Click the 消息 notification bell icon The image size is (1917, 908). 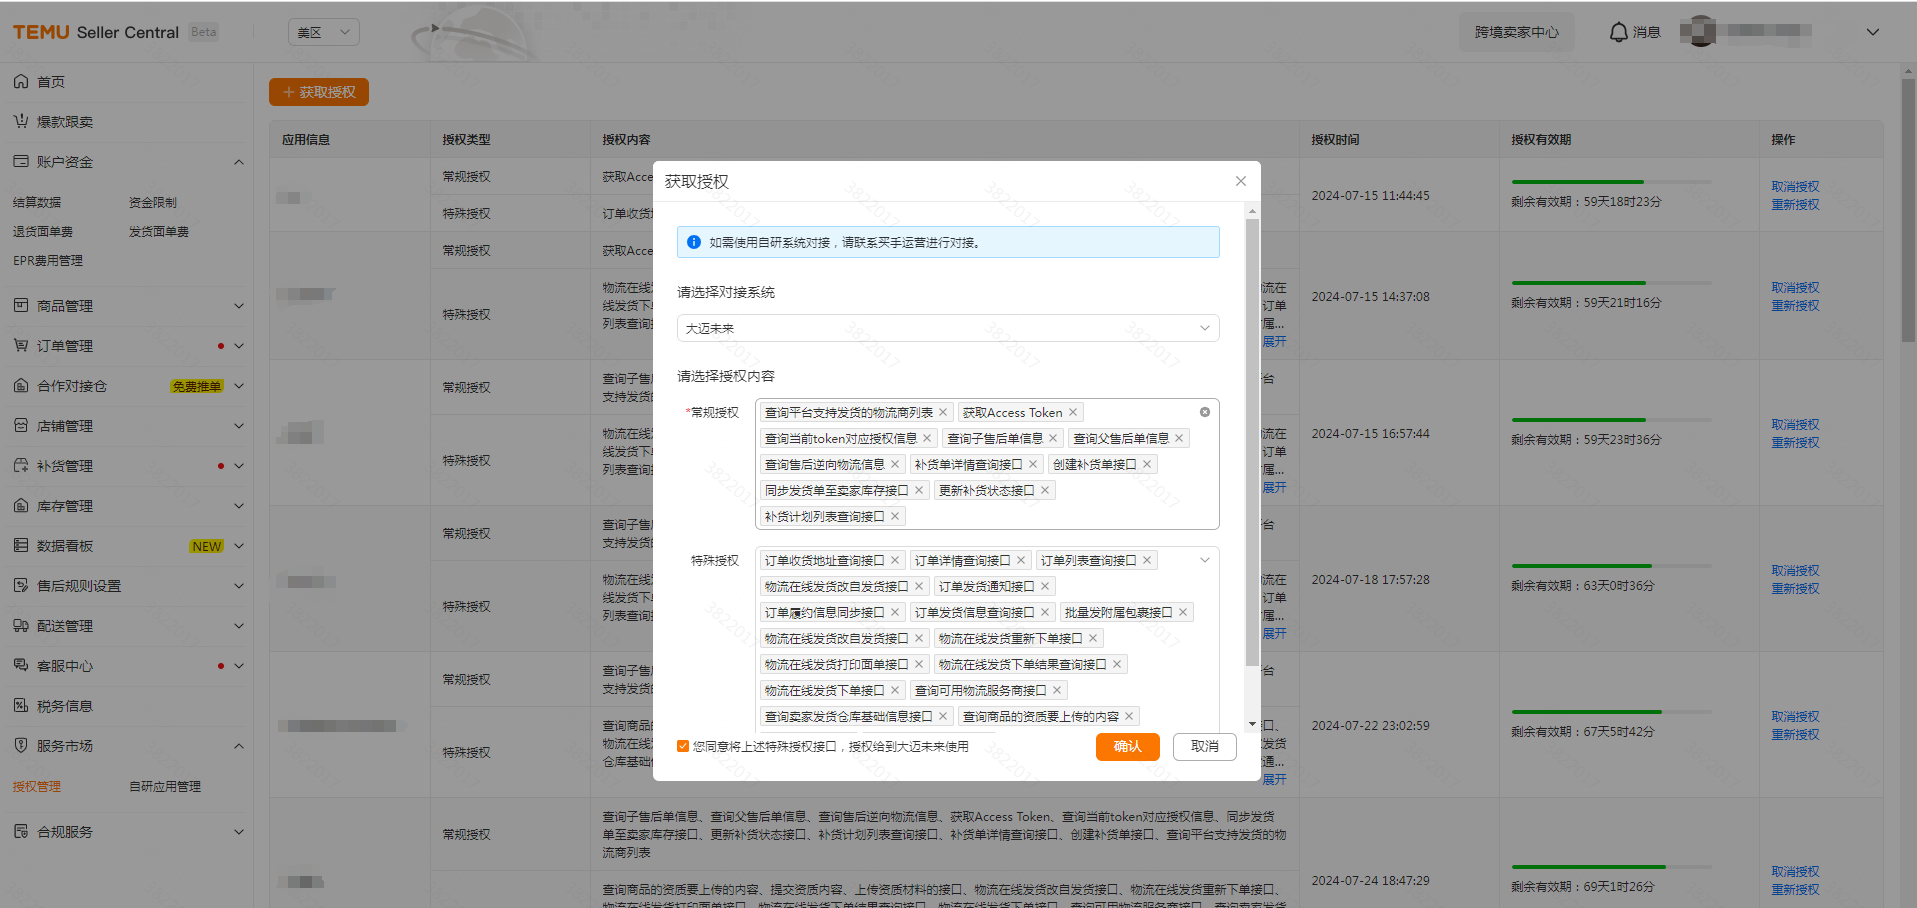(x=1618, y=33)
